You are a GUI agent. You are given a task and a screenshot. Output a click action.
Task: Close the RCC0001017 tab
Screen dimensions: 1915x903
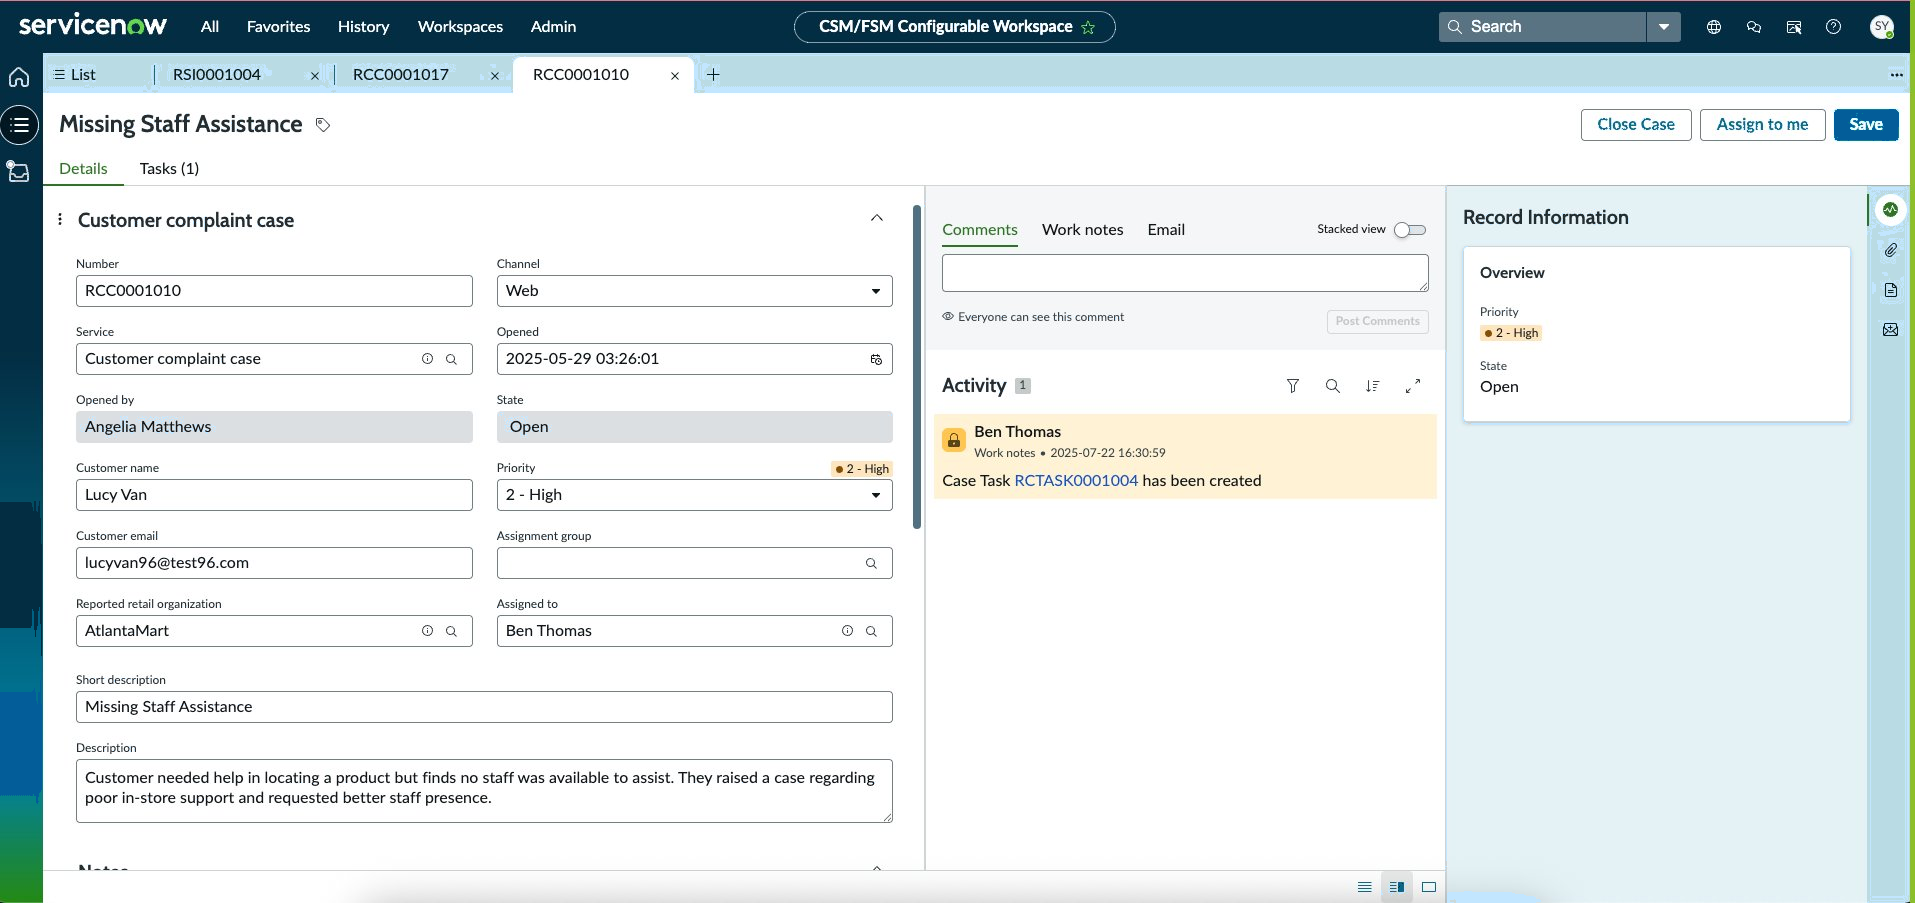(x=495, y=76)
